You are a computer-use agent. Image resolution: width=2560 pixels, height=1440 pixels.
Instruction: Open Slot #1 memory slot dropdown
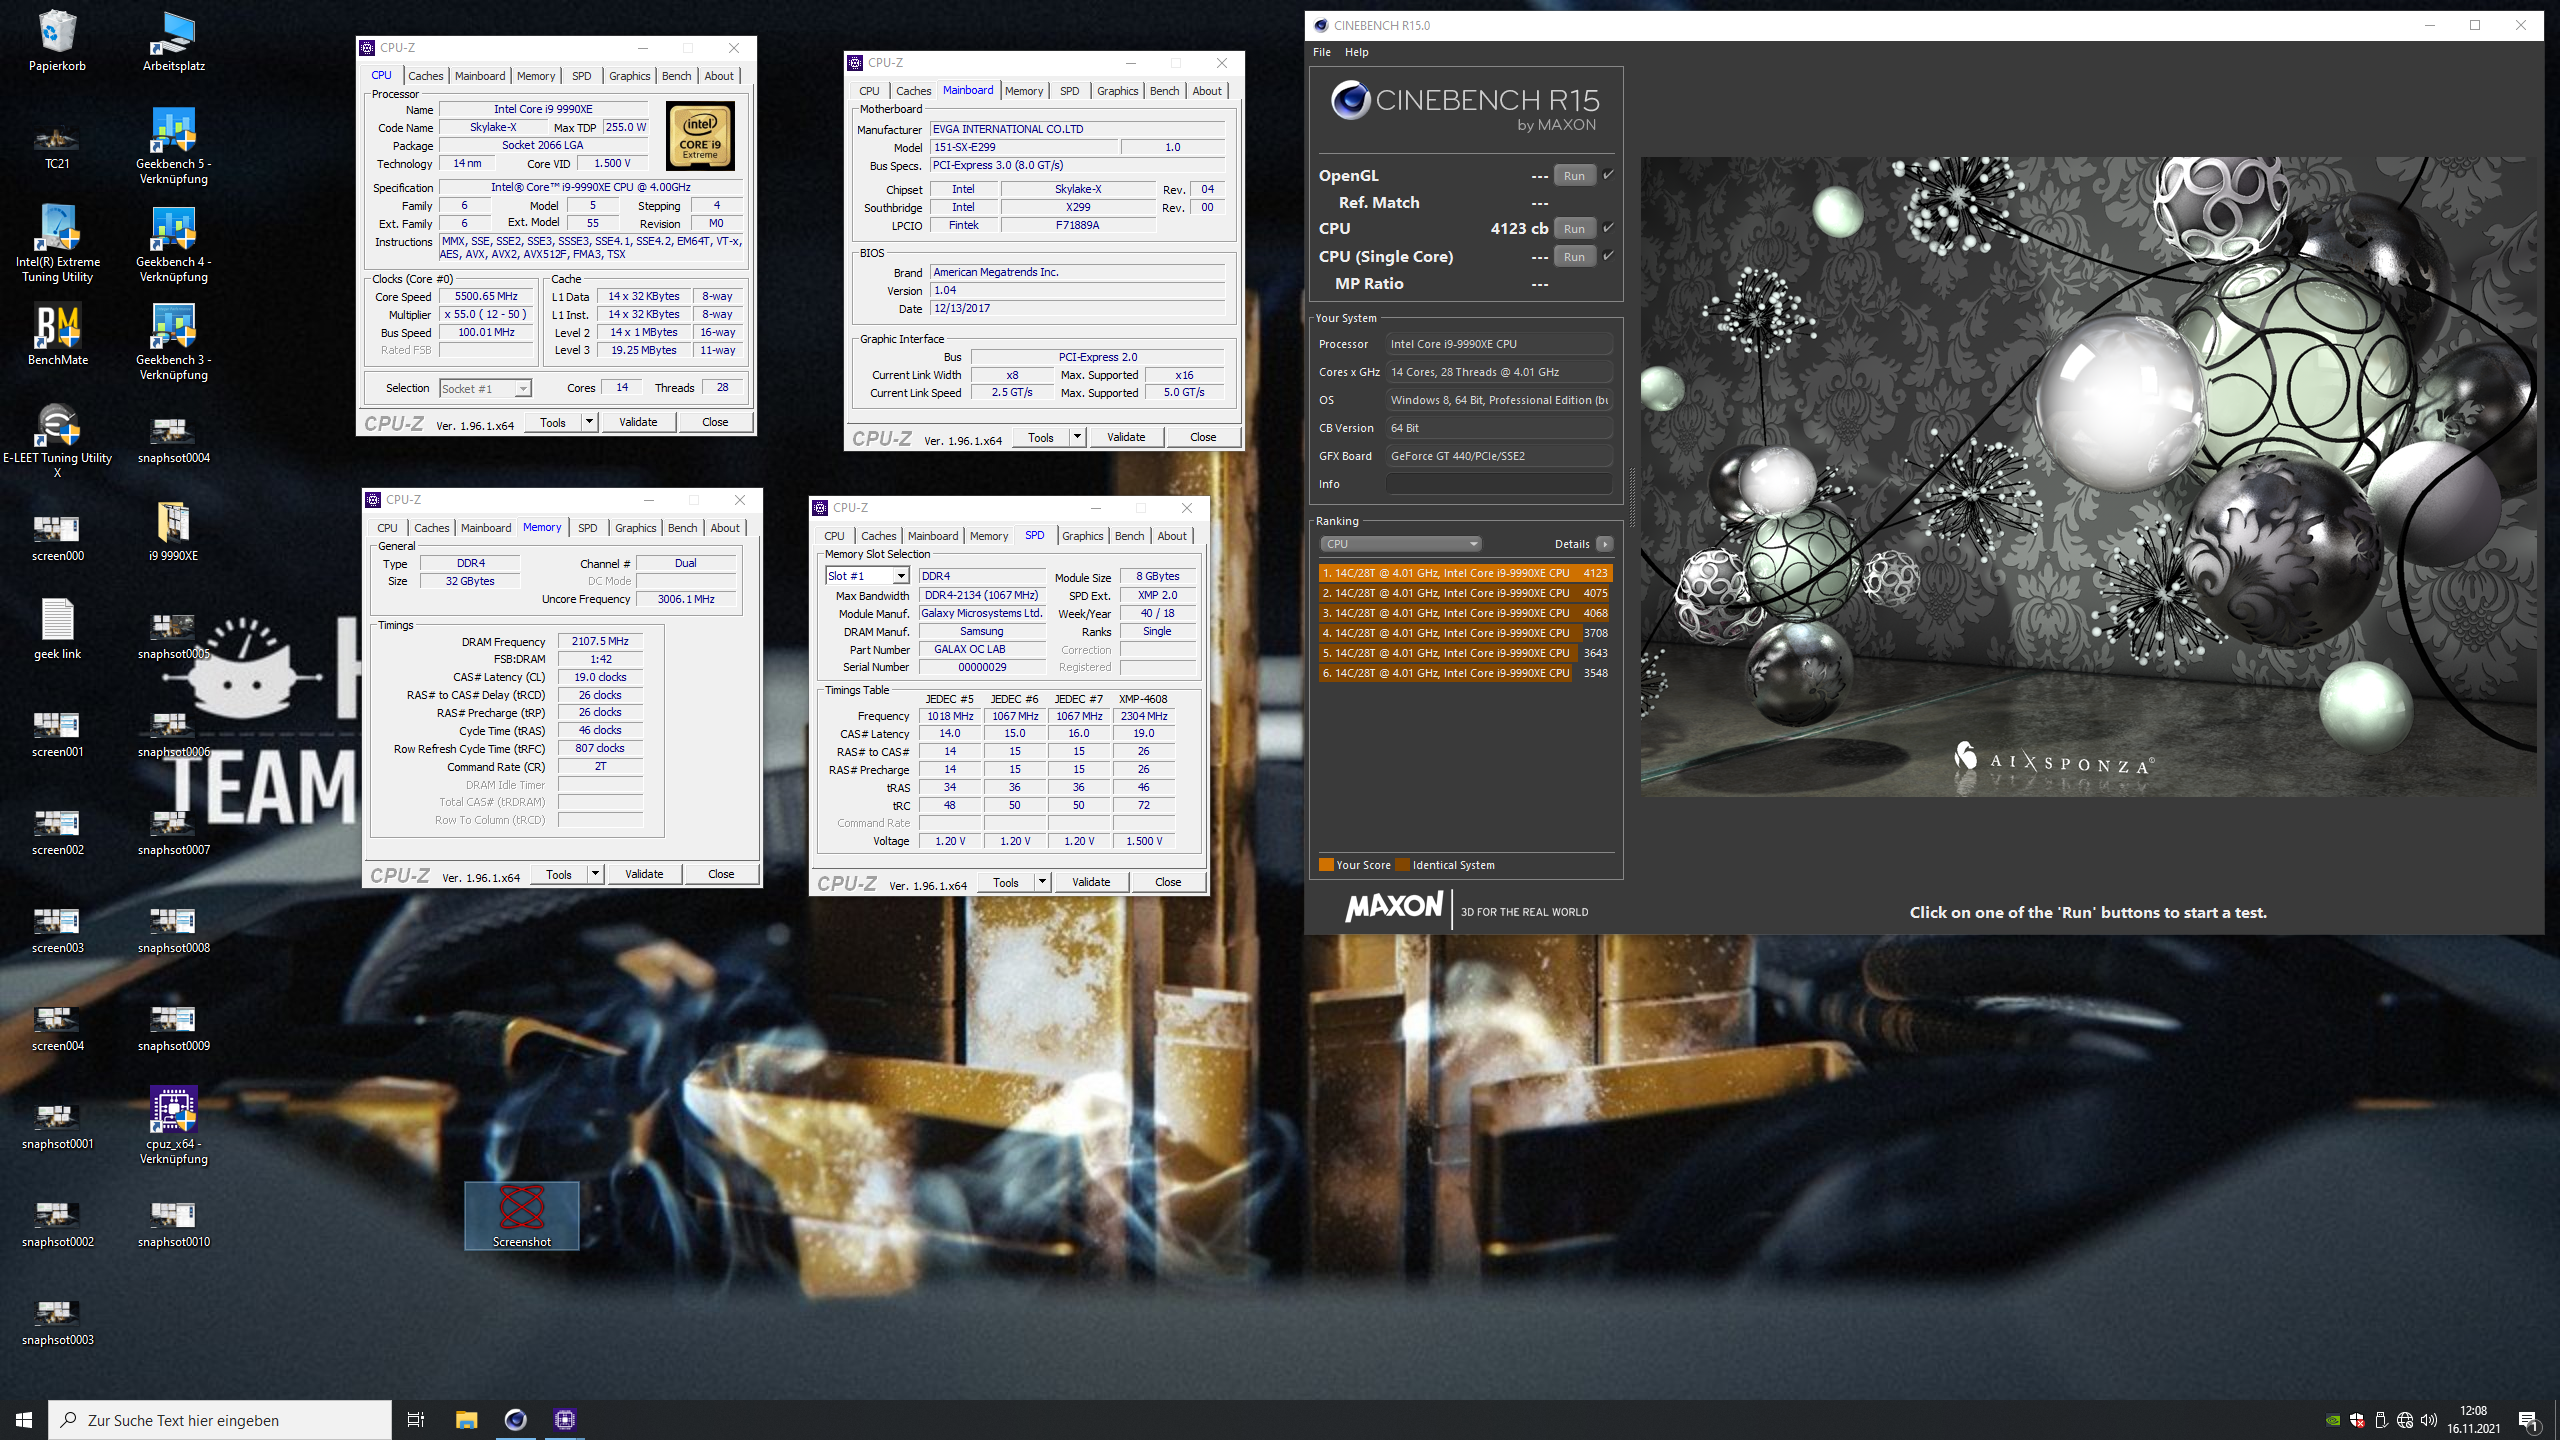866,576
